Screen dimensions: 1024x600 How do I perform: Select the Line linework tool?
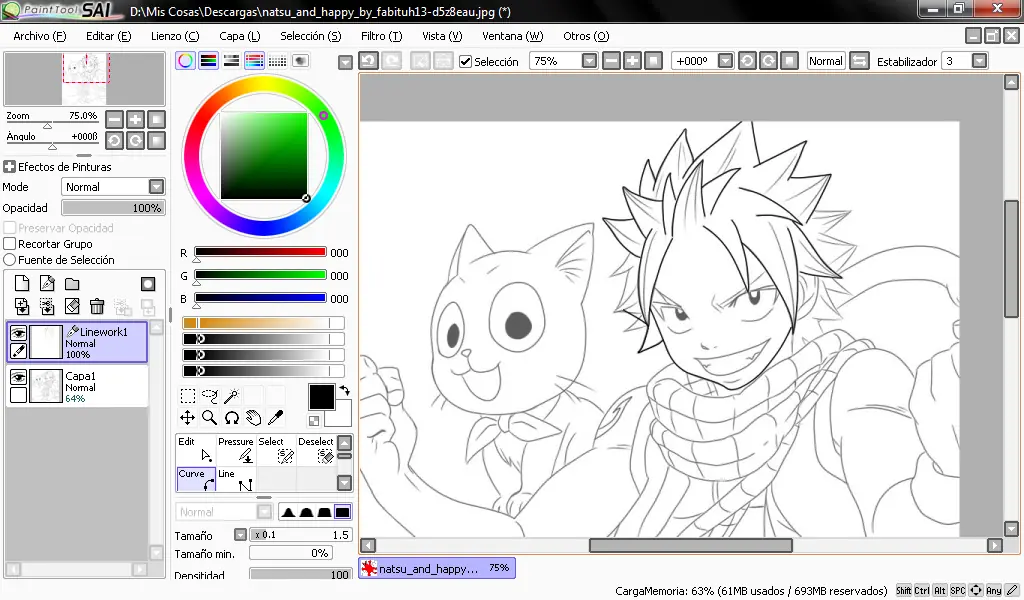pos(236,479)
